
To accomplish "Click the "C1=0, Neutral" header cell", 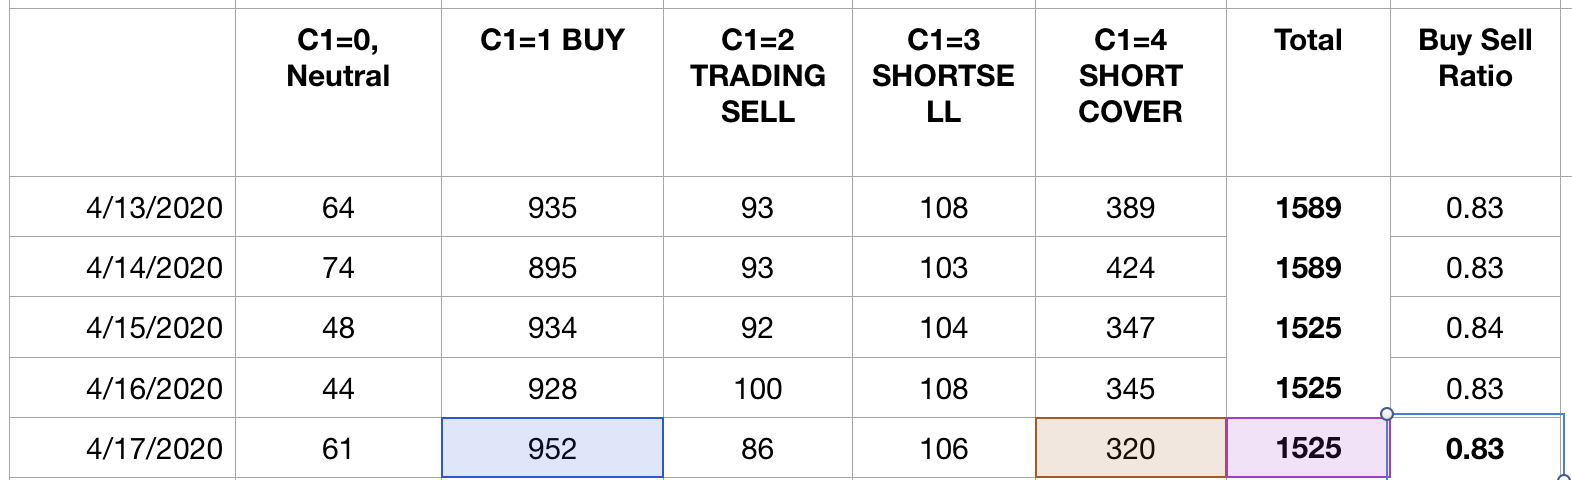I will (x=338, y=58).
